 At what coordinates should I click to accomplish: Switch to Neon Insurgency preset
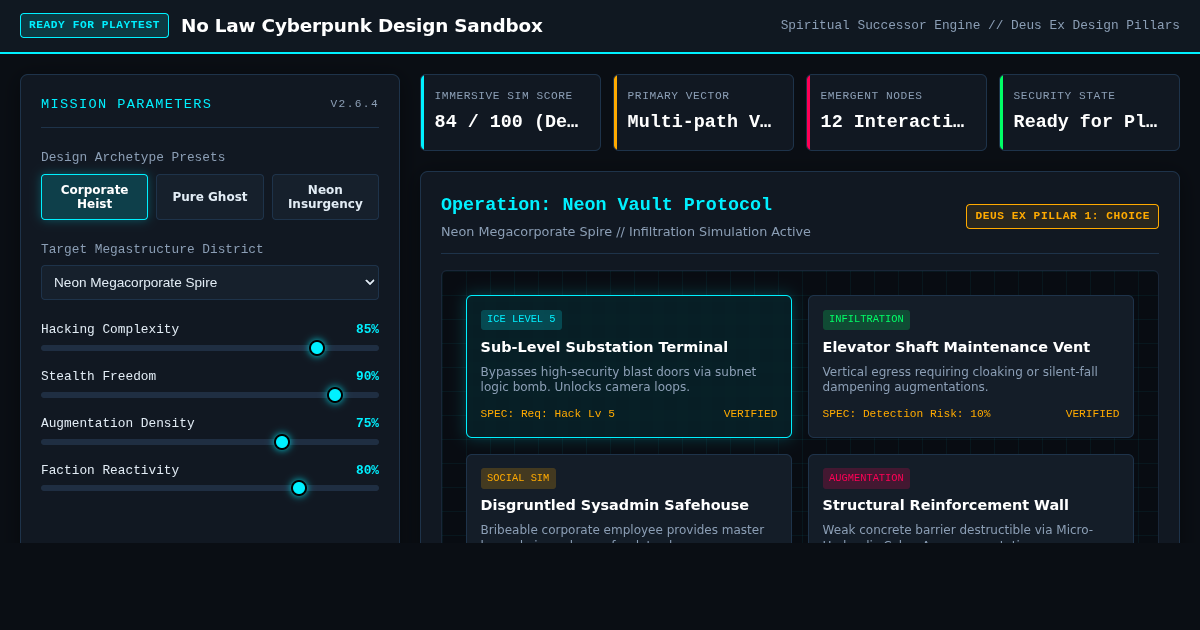(325, 197)
